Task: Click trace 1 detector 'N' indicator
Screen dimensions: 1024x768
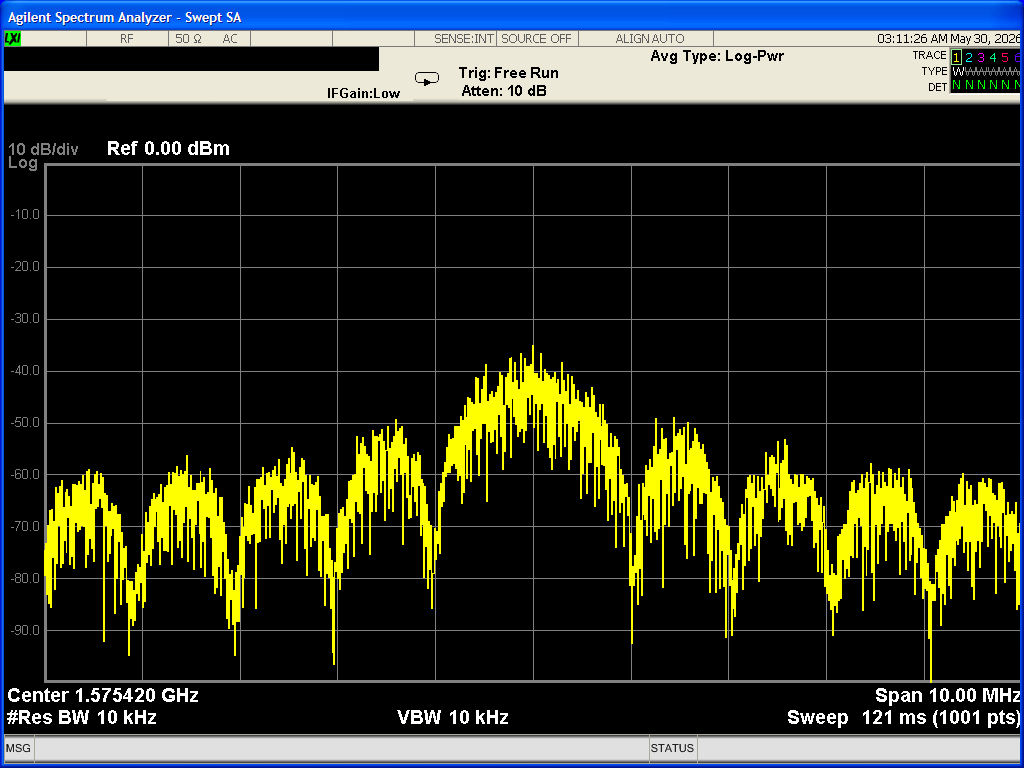Action: point(957,86)
